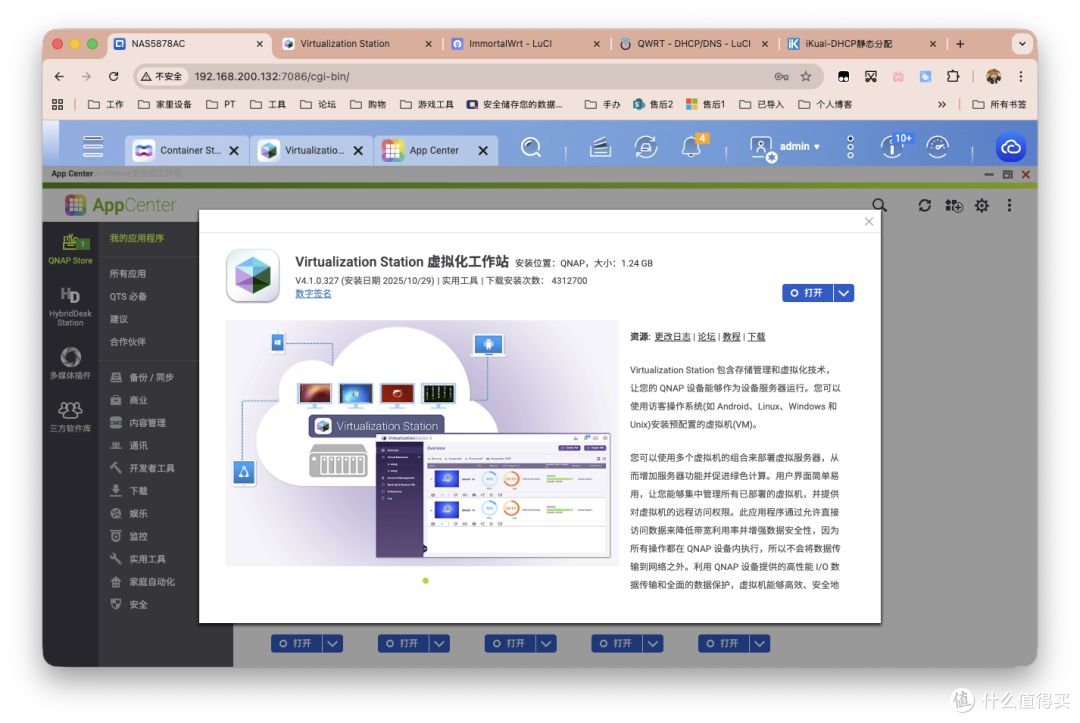Open the 教程 resource link

tap(731, 337)
